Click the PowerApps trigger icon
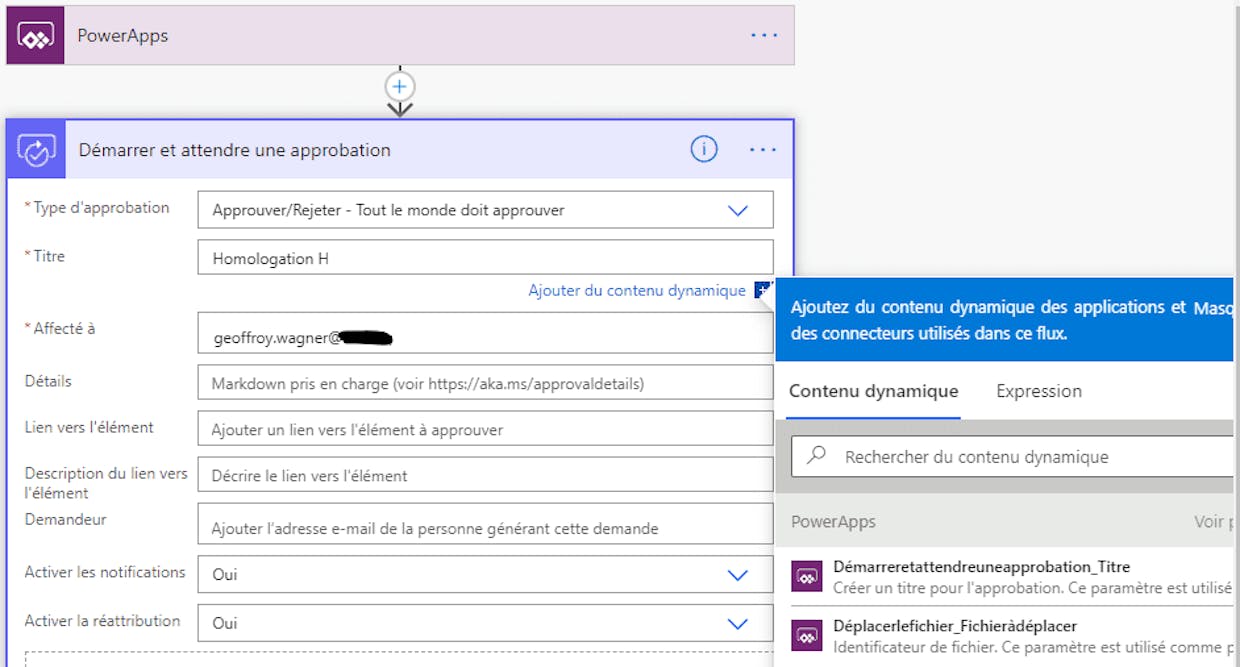 [36, 36]
